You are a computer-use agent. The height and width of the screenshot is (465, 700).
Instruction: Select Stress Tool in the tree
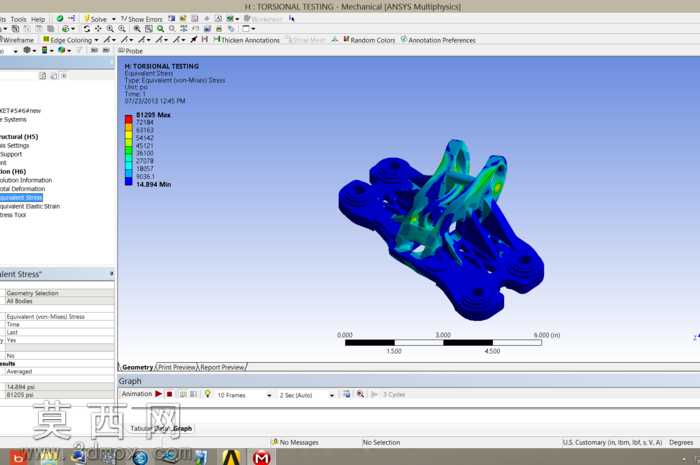(x=13, y=215)
